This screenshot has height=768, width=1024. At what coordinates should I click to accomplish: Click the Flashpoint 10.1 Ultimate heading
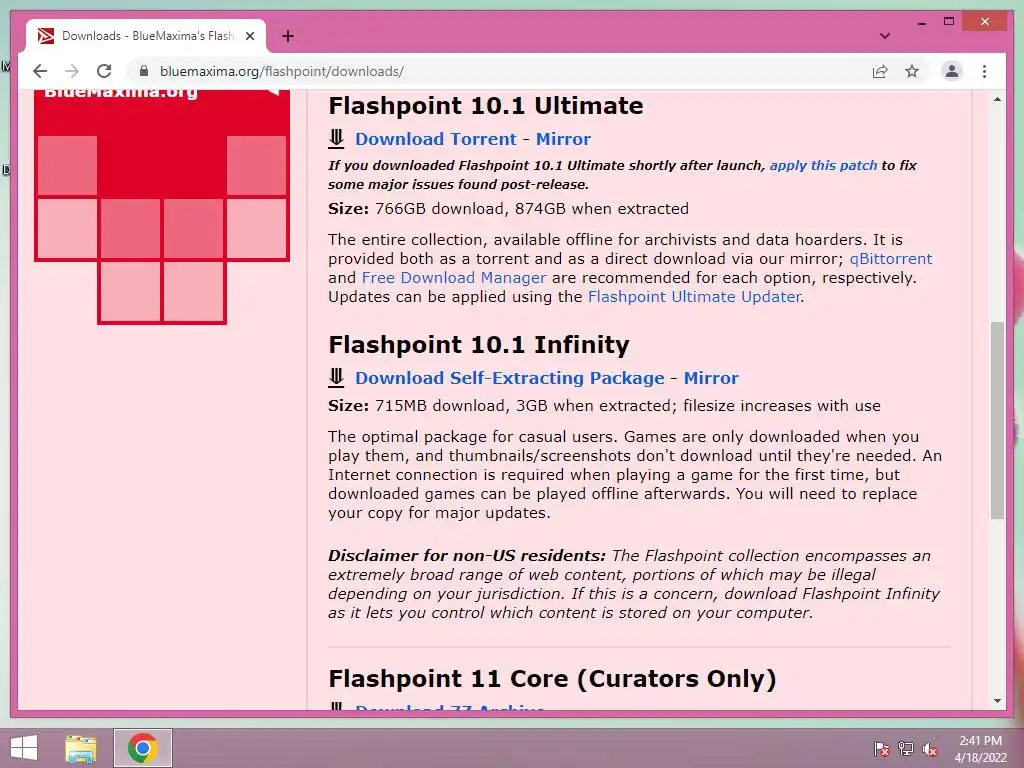(485, 106)
